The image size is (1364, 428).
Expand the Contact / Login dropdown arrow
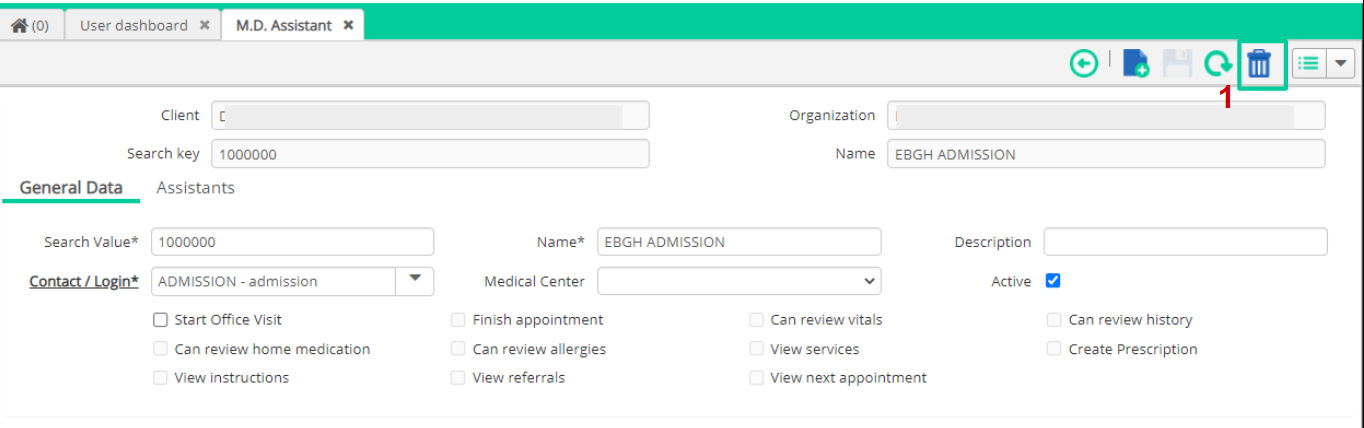coord(415,281)
